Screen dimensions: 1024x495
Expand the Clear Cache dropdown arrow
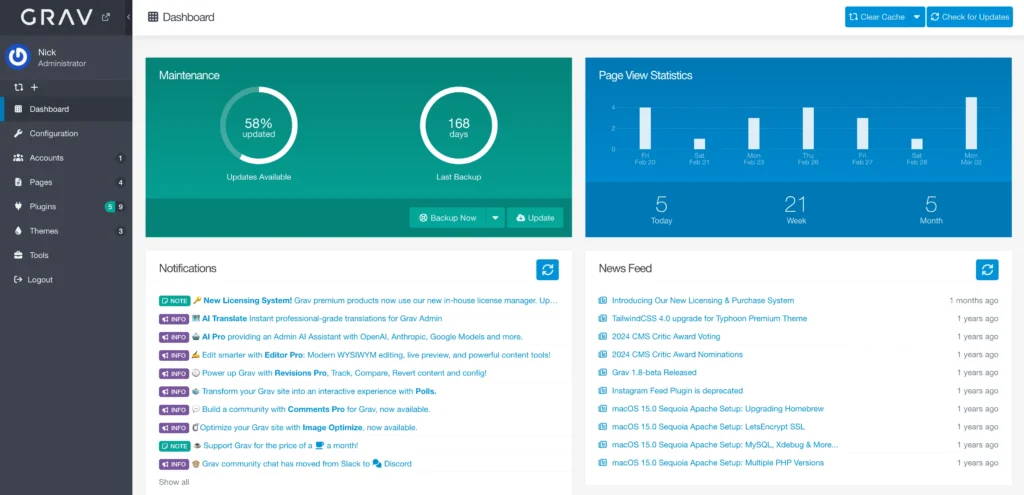917,17
